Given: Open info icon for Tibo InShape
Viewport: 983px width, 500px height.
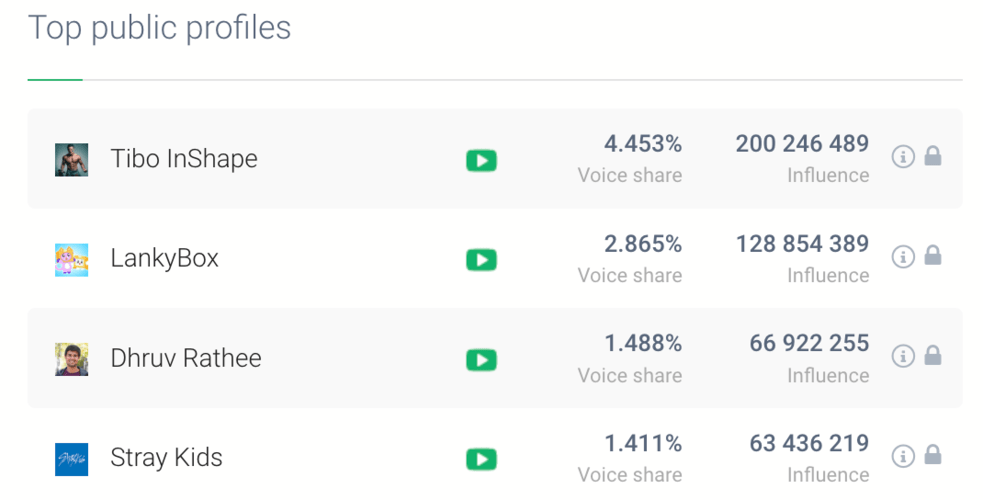Looking at the screenshot, I should pyautogui.click(x=903, y=157).
